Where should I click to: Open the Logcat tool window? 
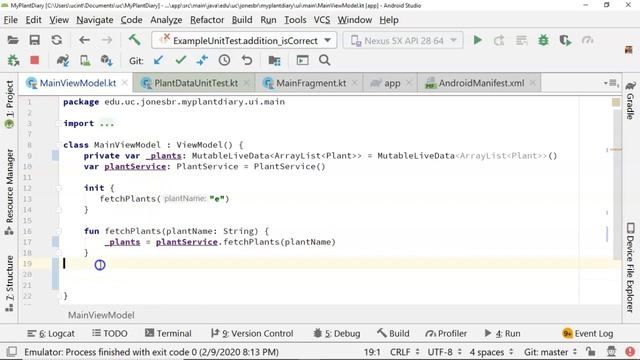[x=51, y=333]
